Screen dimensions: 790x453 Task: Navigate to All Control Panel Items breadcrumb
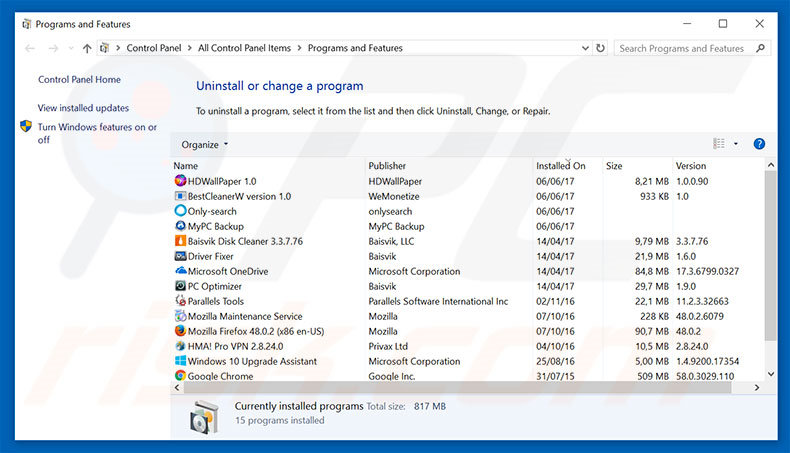244,48
